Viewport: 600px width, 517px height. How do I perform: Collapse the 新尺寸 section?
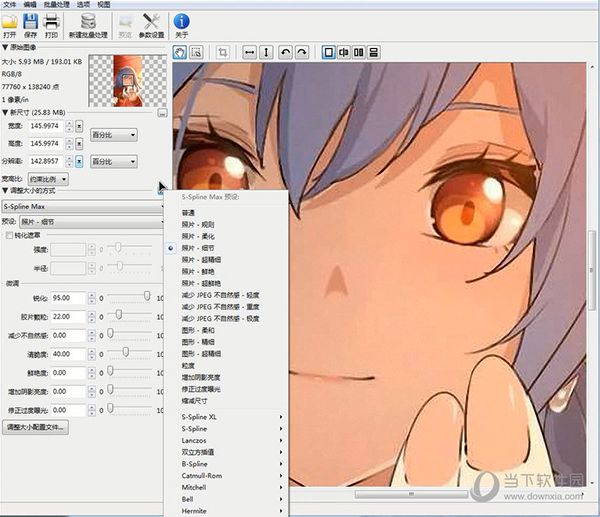[5, 113]
